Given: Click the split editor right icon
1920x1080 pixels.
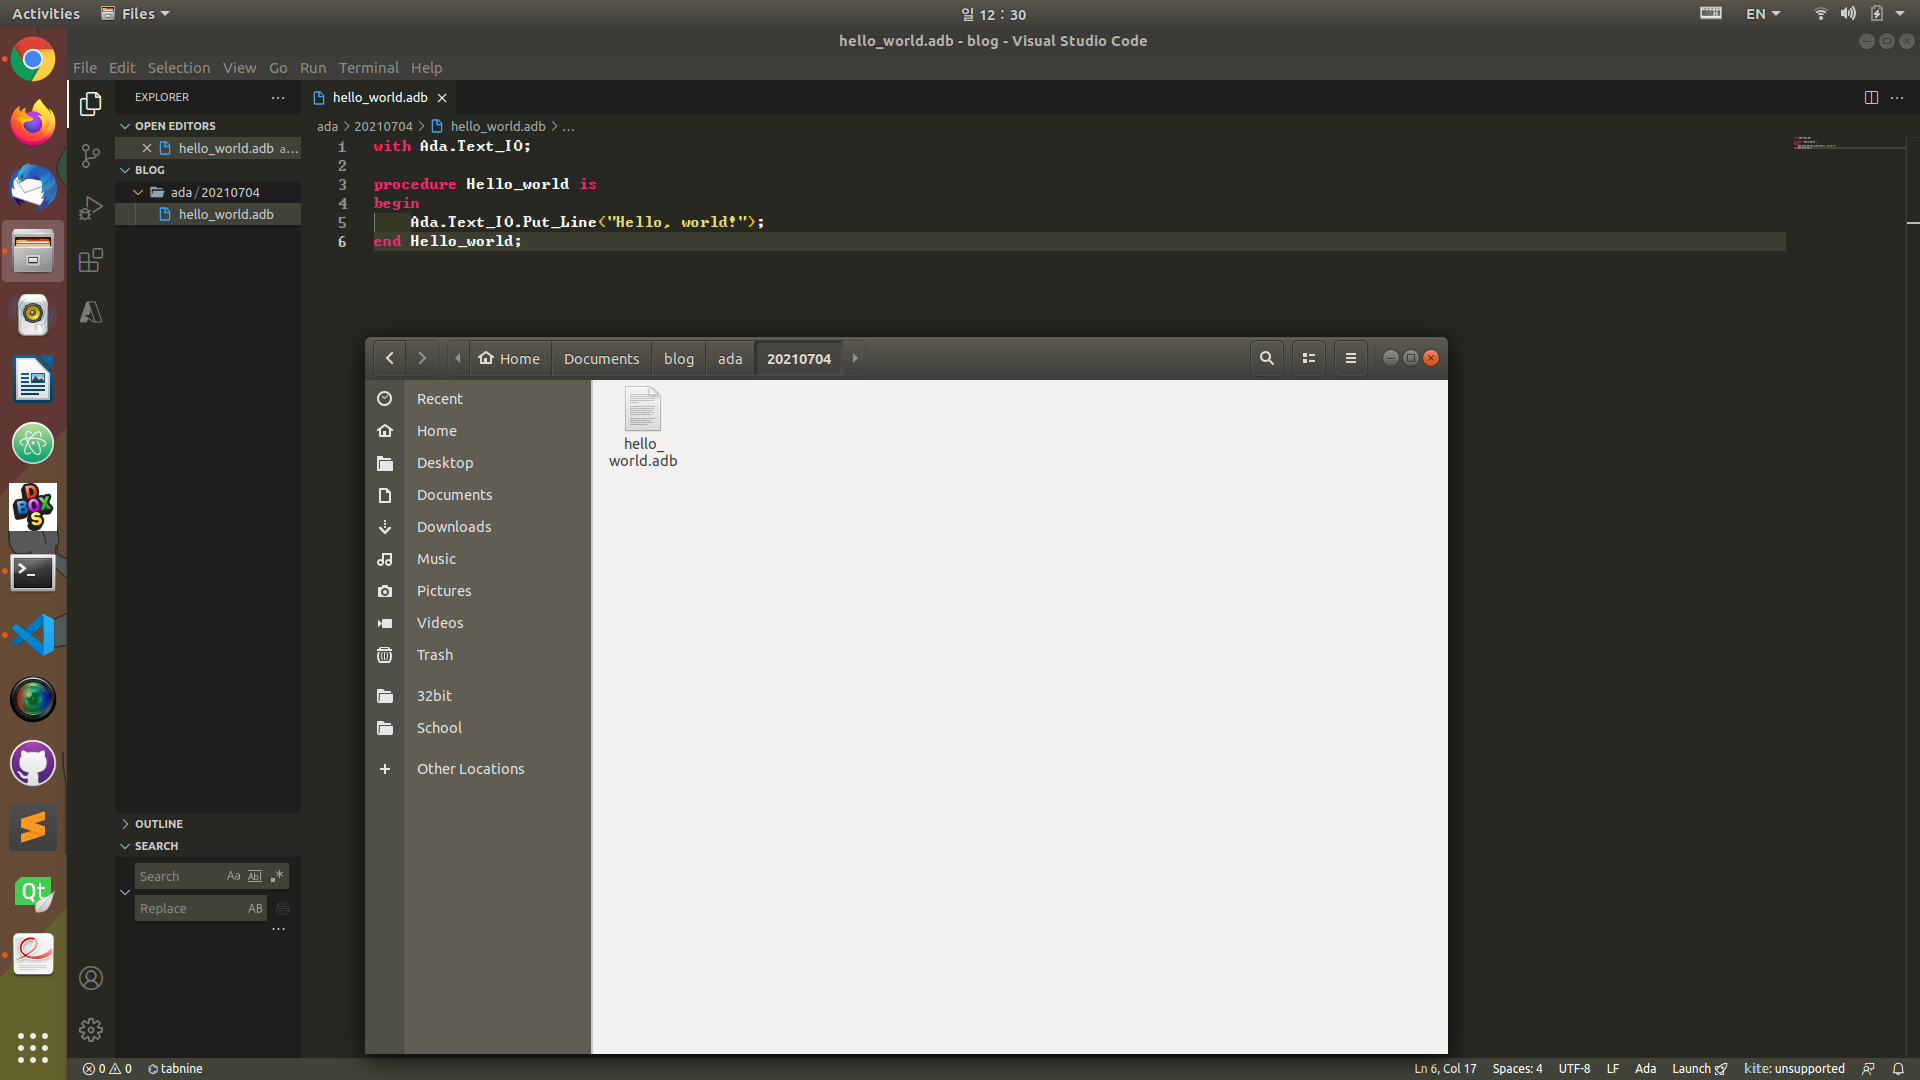Looking at the screenshot, I should pyautogui.click(x=1871, y=97).
